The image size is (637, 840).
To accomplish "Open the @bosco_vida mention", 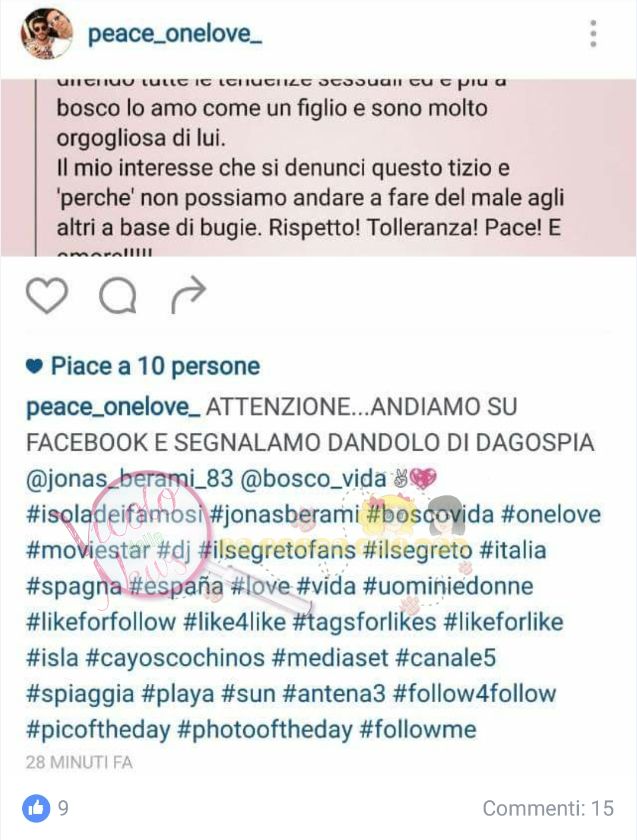I will [x=313, y=478].
